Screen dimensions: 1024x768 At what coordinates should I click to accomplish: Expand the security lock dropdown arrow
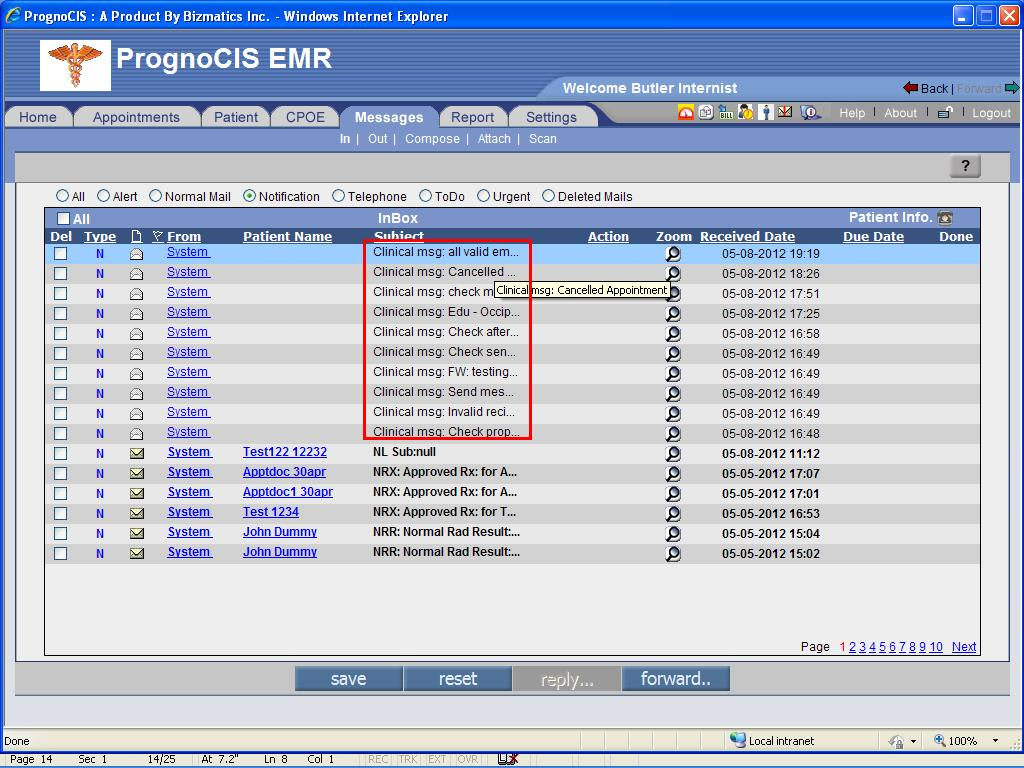[x=913, y=741]
